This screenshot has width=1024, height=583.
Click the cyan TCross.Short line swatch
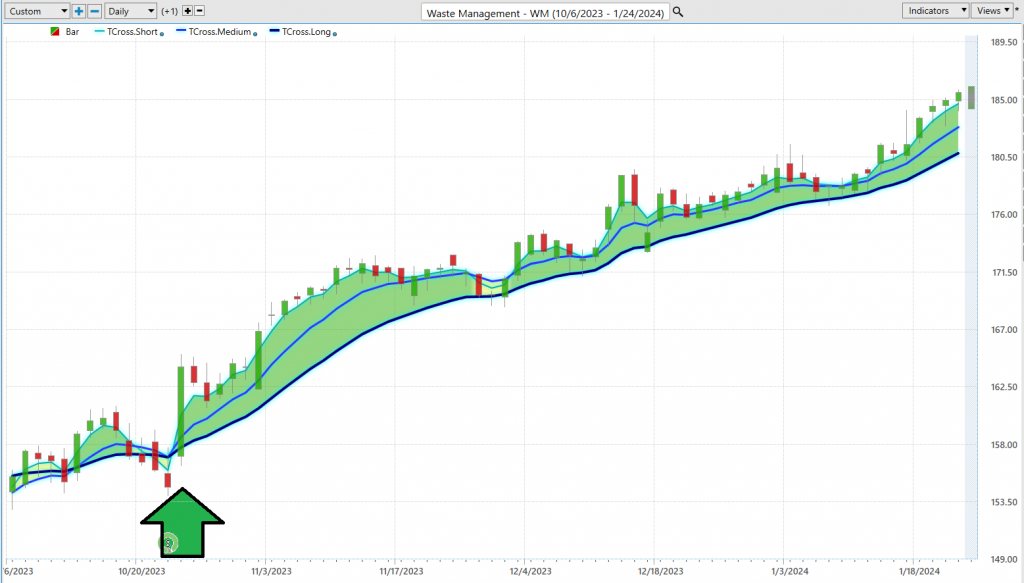click(x=100, y=31)
